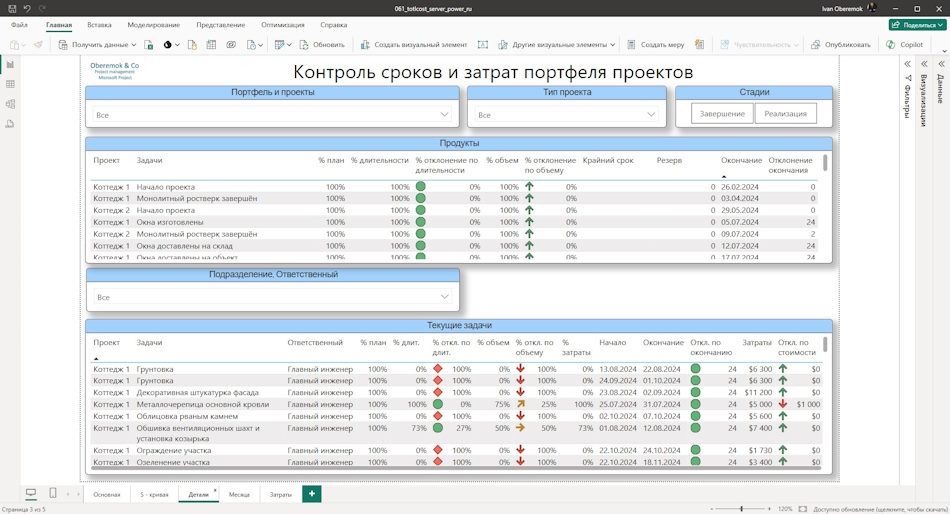Switch to desktop layout icon
Viewport: 950px width, 514px height.
tap(31, 493)
